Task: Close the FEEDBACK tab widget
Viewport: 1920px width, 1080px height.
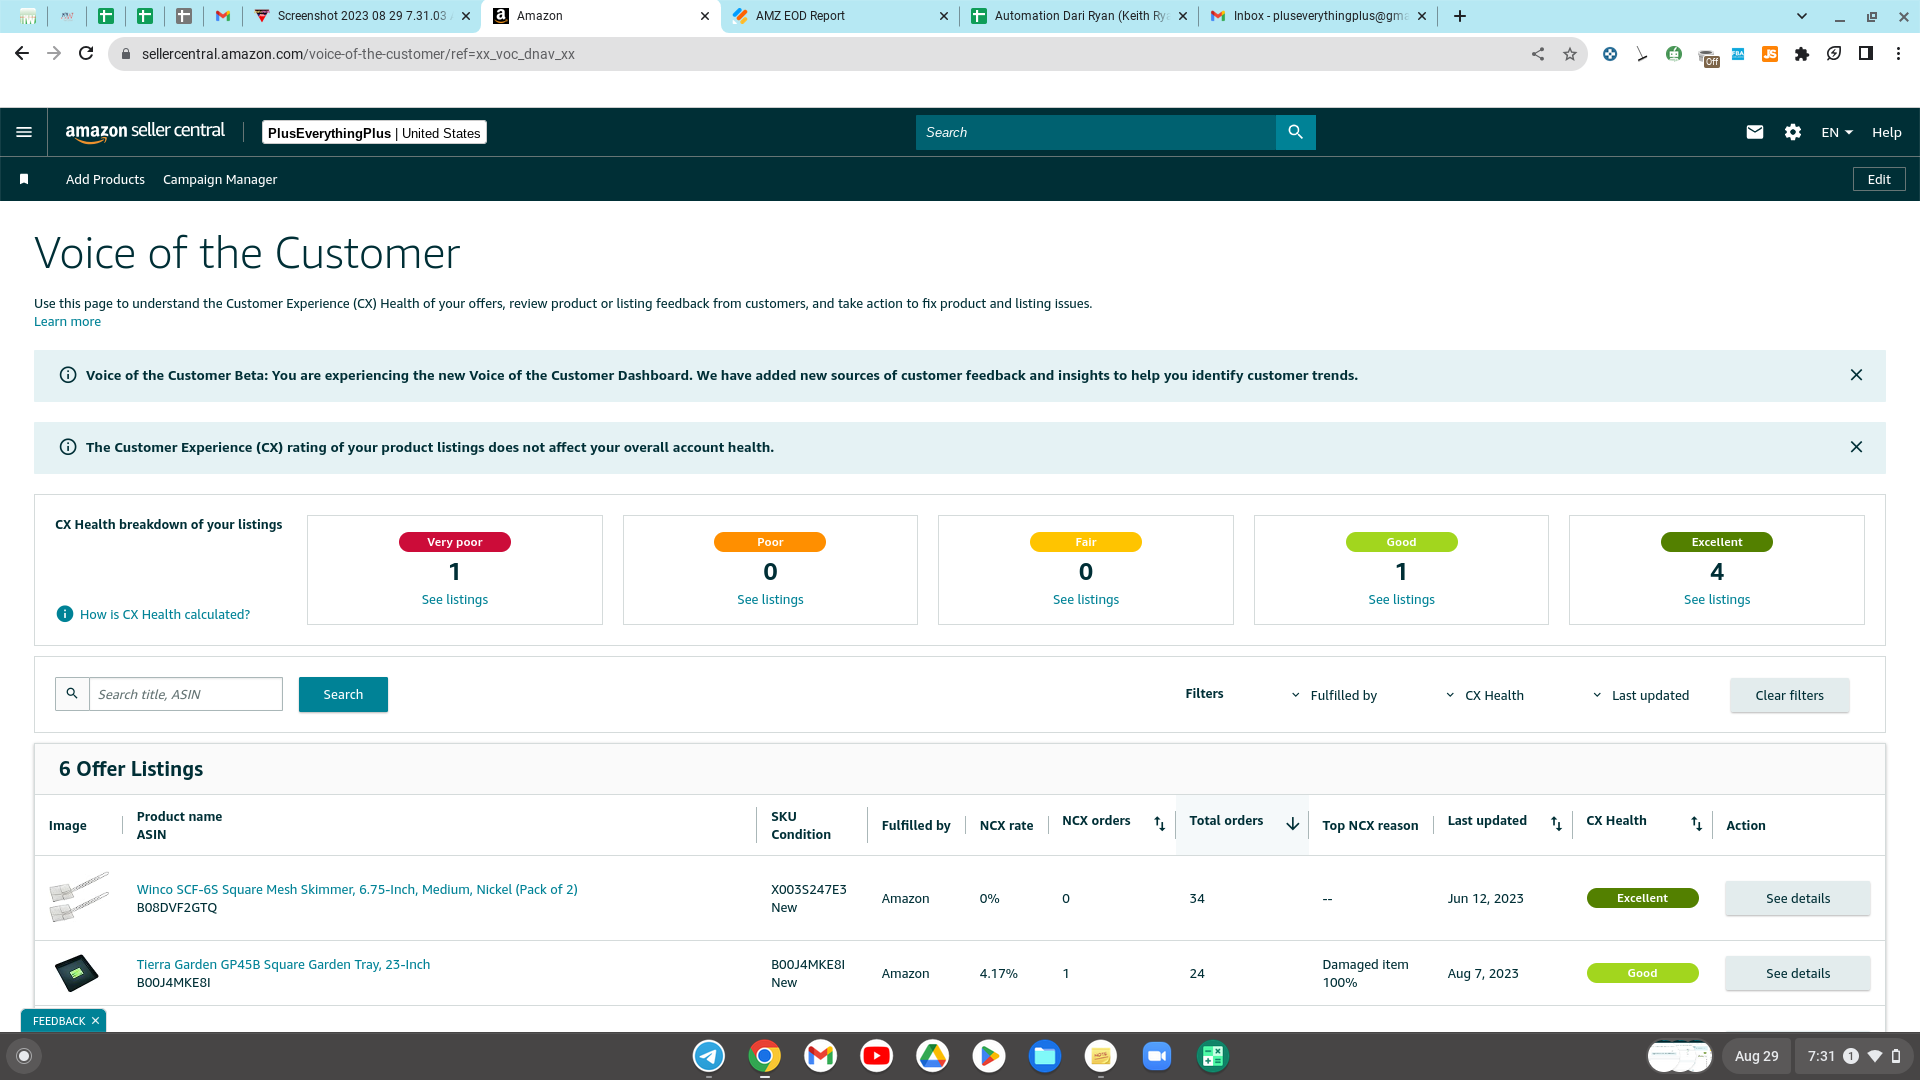Action: click(95, 1021)
